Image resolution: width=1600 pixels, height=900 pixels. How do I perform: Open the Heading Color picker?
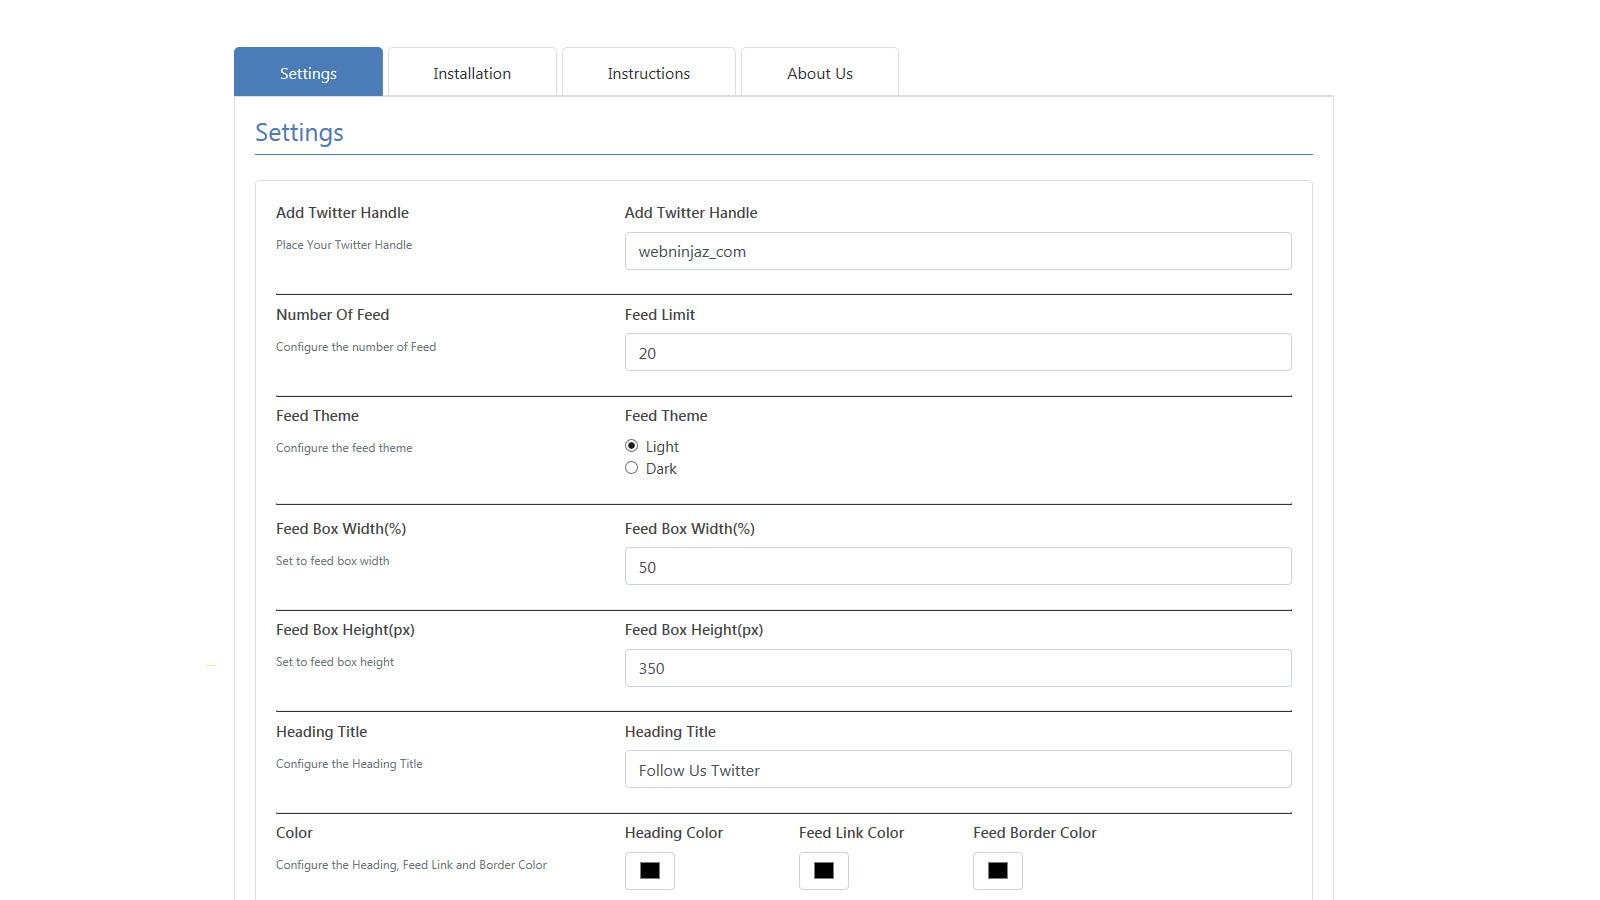click(x=649, y=870)
